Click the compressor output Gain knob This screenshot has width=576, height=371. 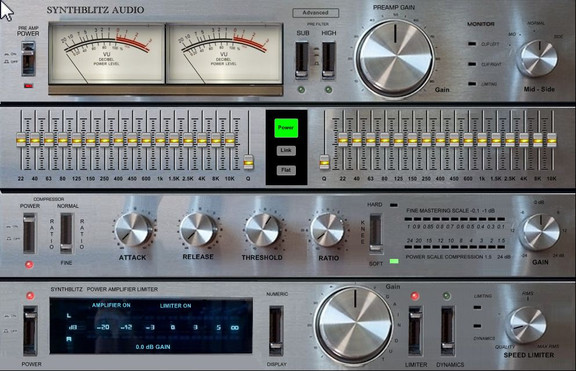[540, 232]
